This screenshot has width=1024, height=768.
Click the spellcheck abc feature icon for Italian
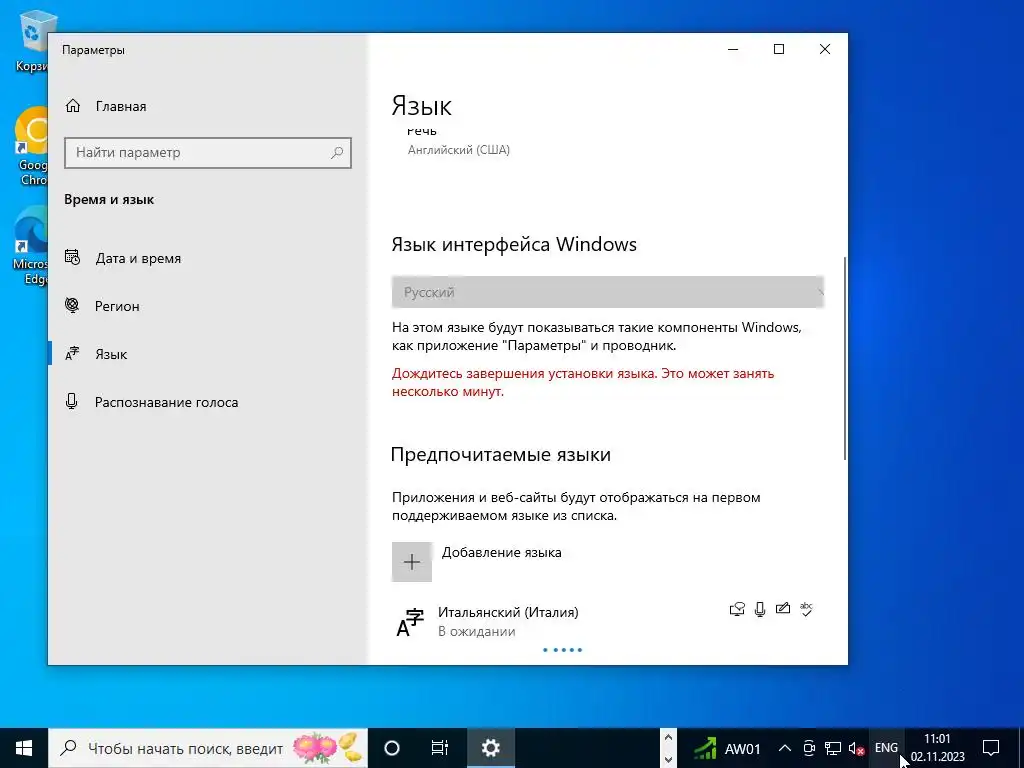[807, 609]
